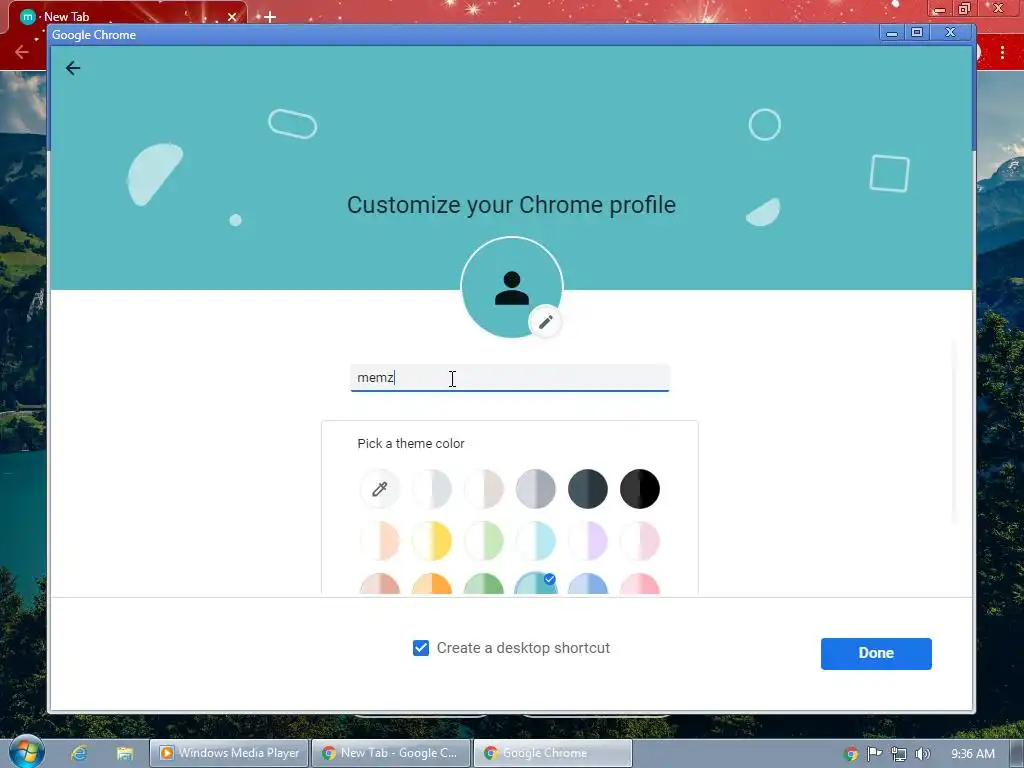This screenshot has width=1024, height=768.
Task: Click the dialog's vertical scrollbar
Action: coord(954,431)
